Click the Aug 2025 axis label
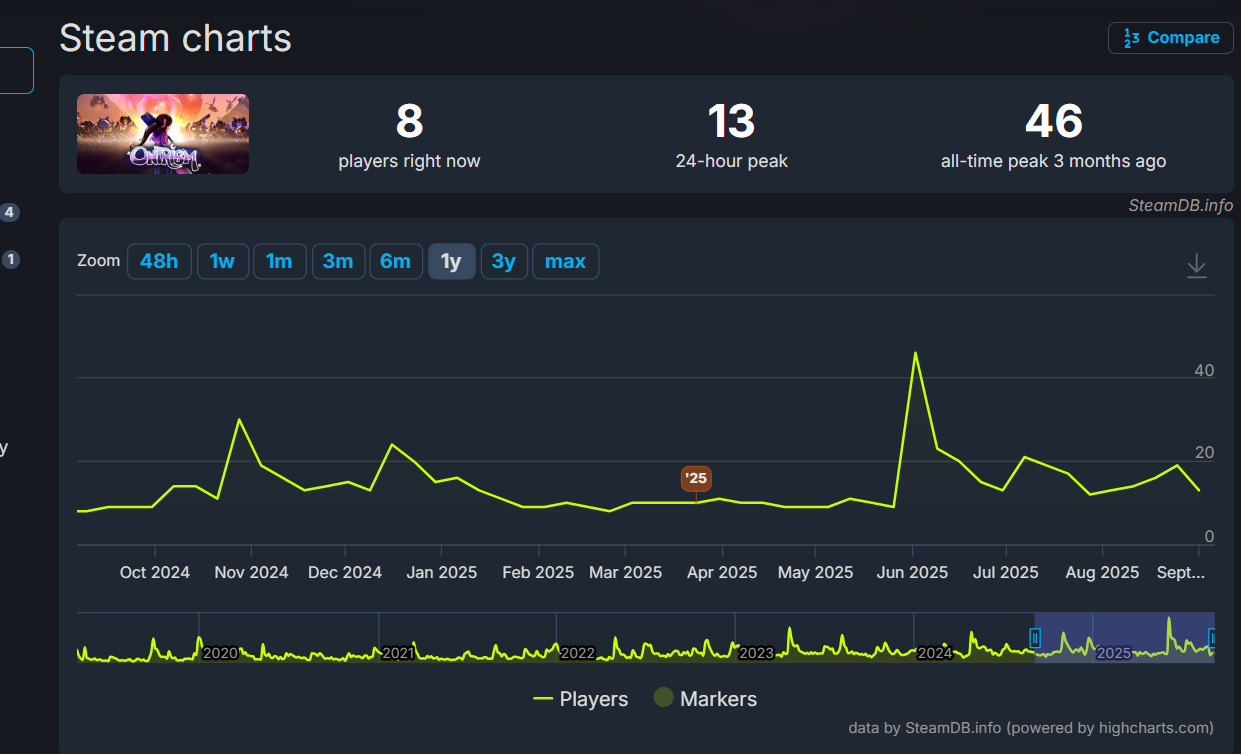Image resolution: width=1241 pixels, height=754 pixels. tap(1102, 572)
